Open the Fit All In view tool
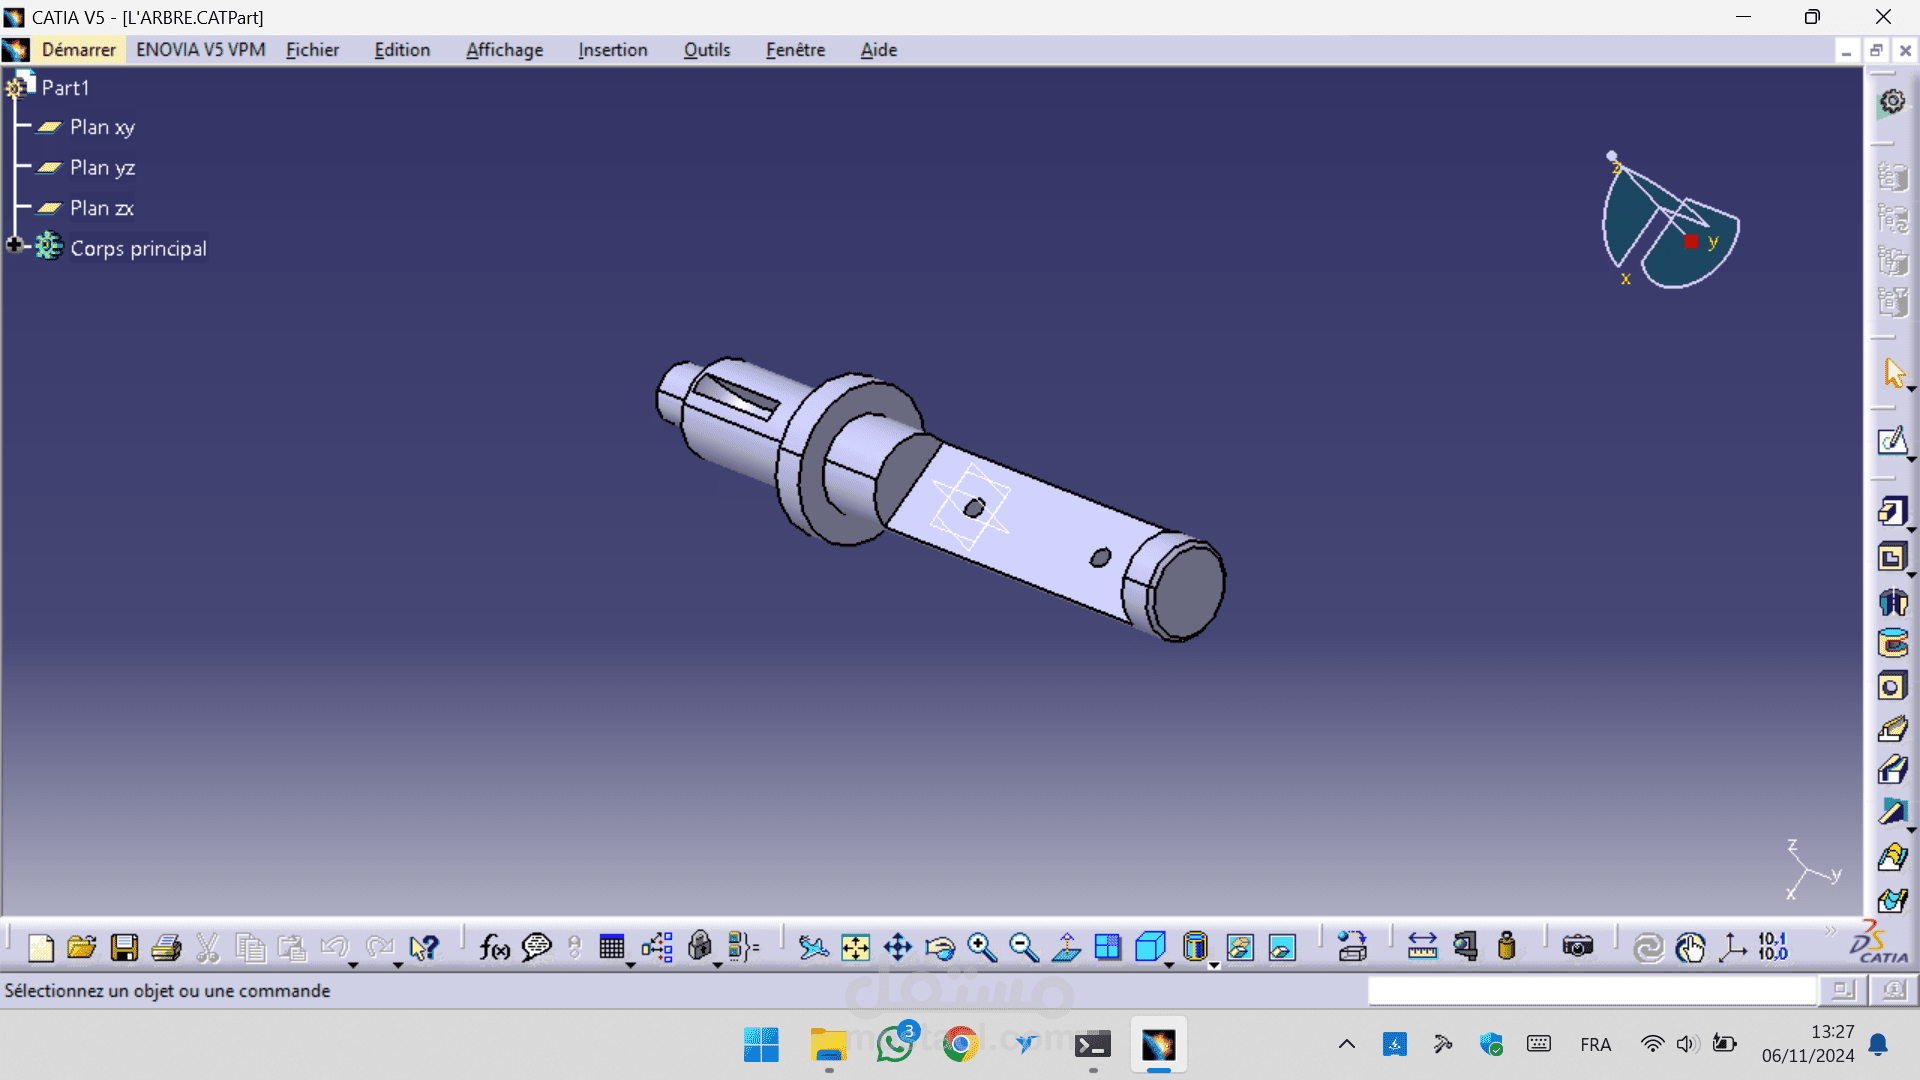 (856, 947)
